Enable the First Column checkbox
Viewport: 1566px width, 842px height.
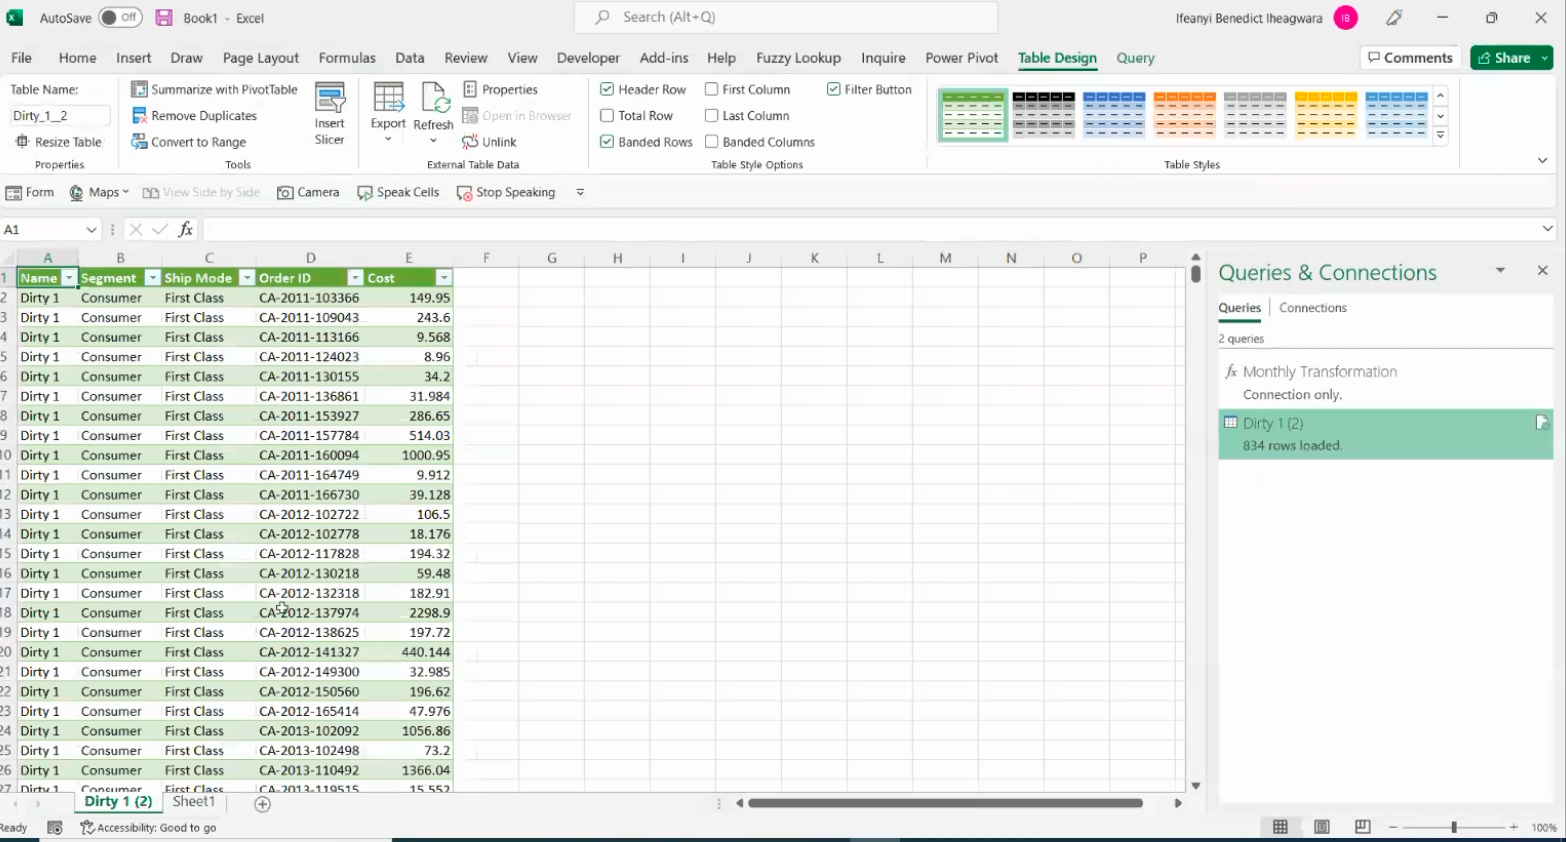[x=712, y=89]
